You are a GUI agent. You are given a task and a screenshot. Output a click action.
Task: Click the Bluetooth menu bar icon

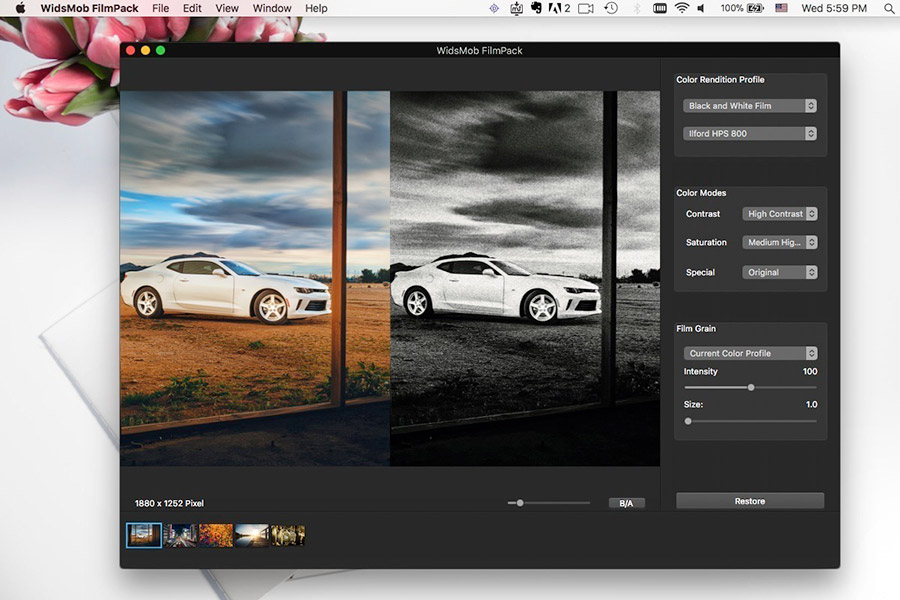point(637,8)
